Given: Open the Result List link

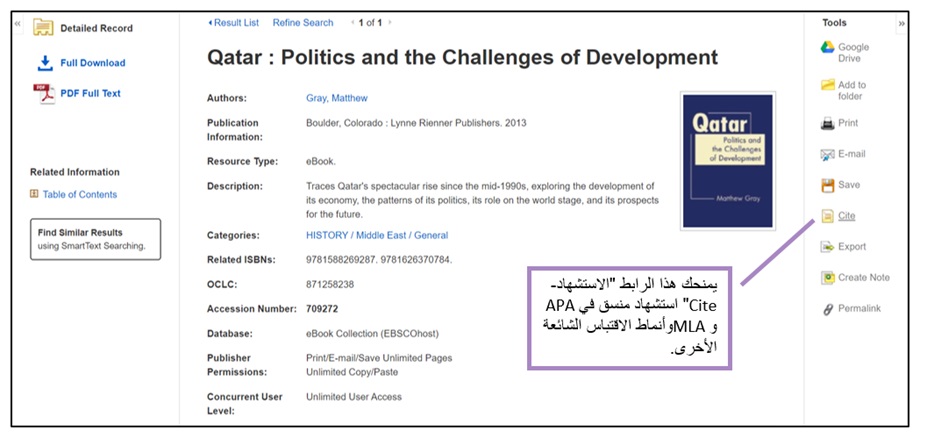Looking at the screenshot, I should coord(233,22).
